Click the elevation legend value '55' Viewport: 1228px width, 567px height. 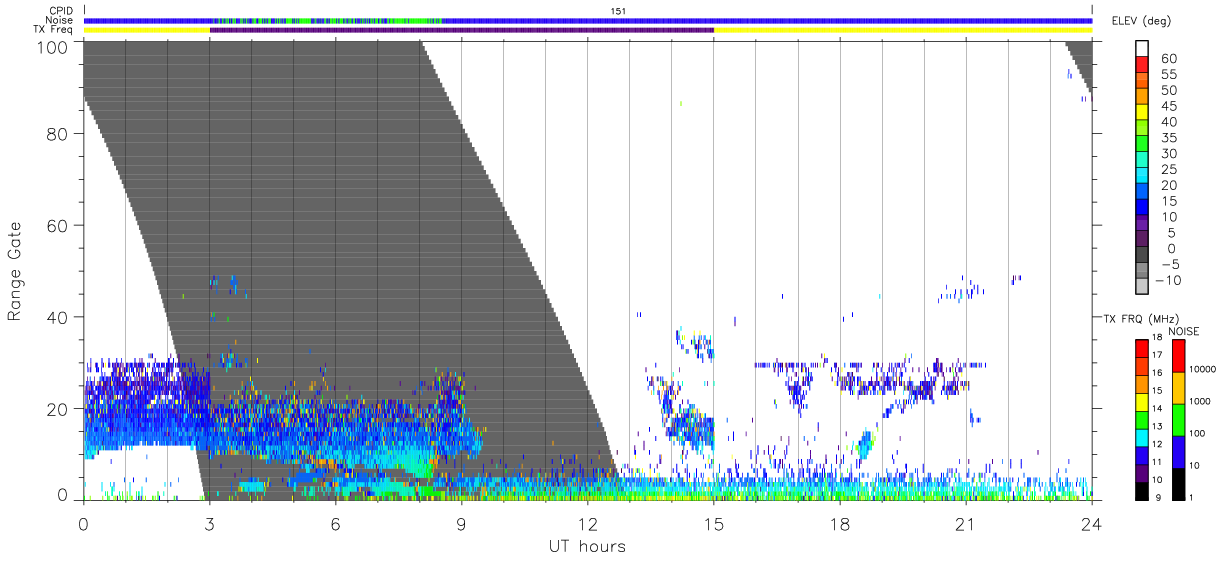(x=1167, y=75)
